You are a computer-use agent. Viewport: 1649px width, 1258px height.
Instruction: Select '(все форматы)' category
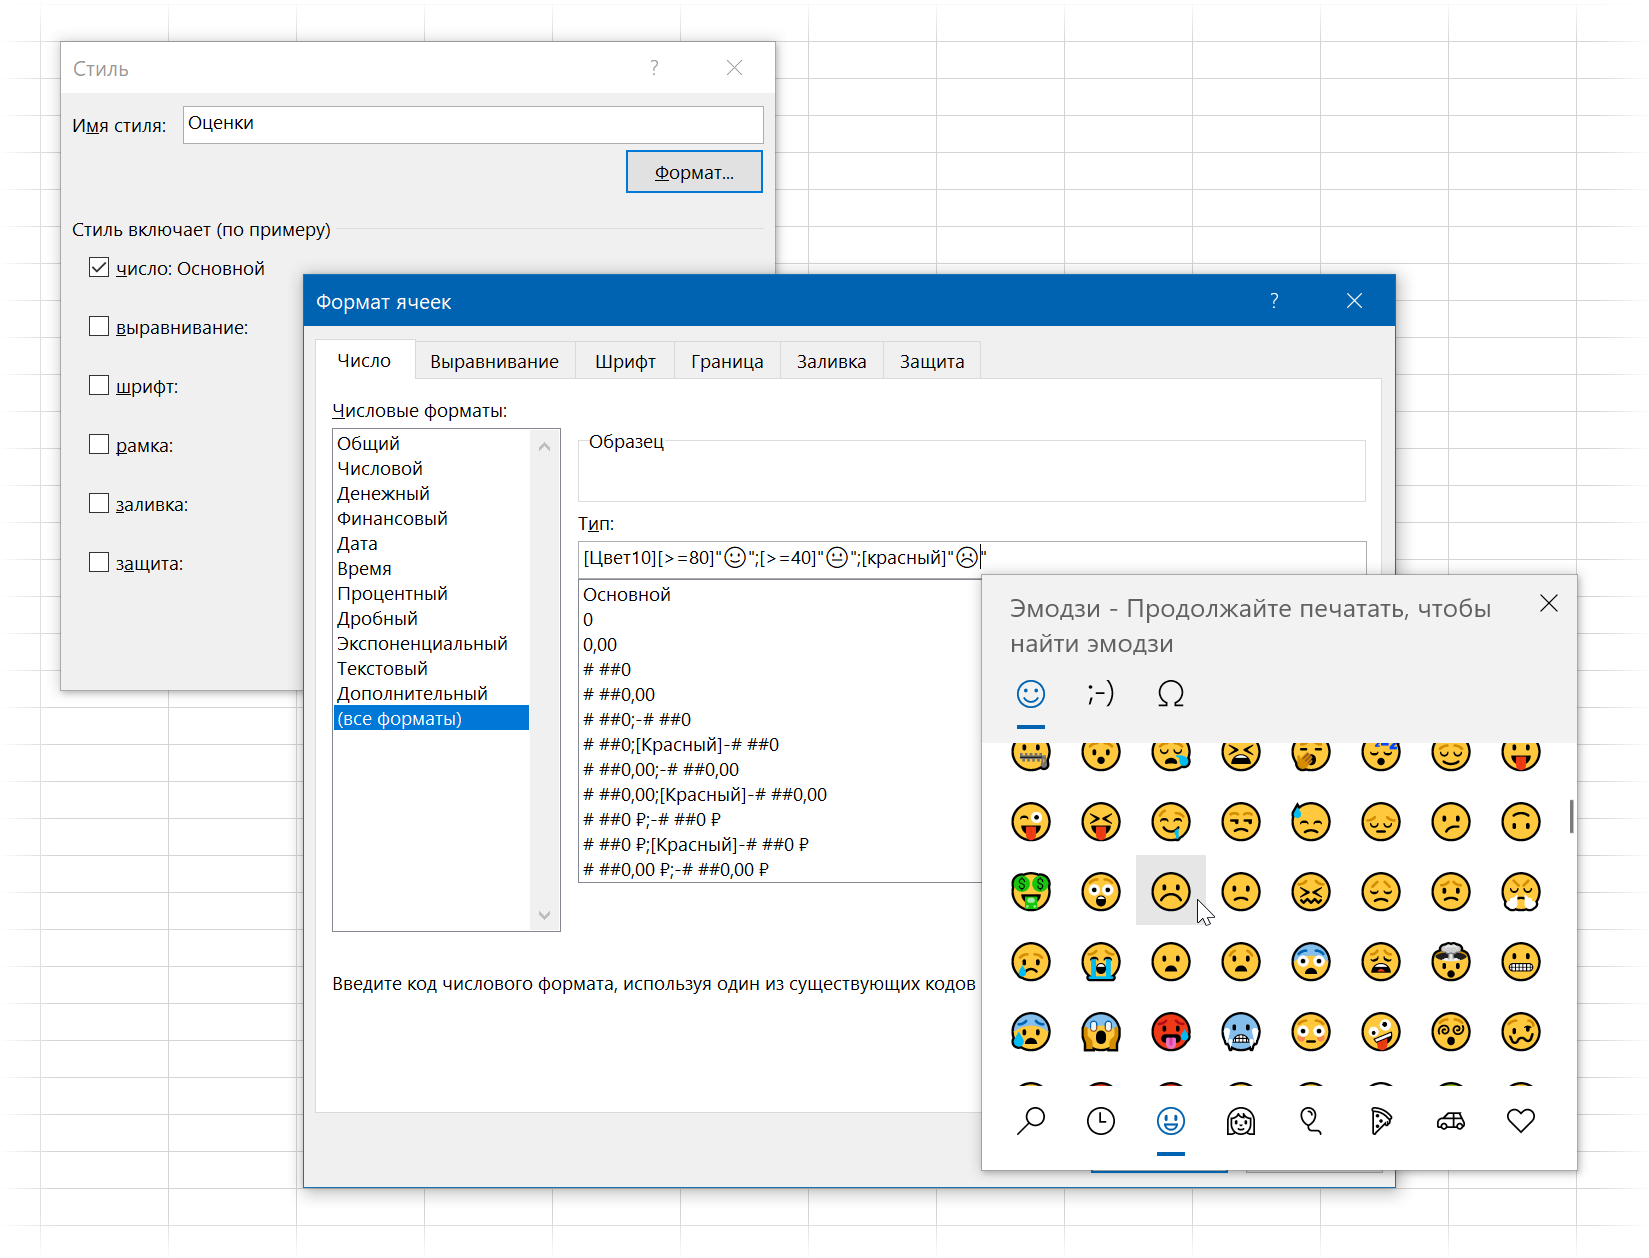tap(431, 718)
